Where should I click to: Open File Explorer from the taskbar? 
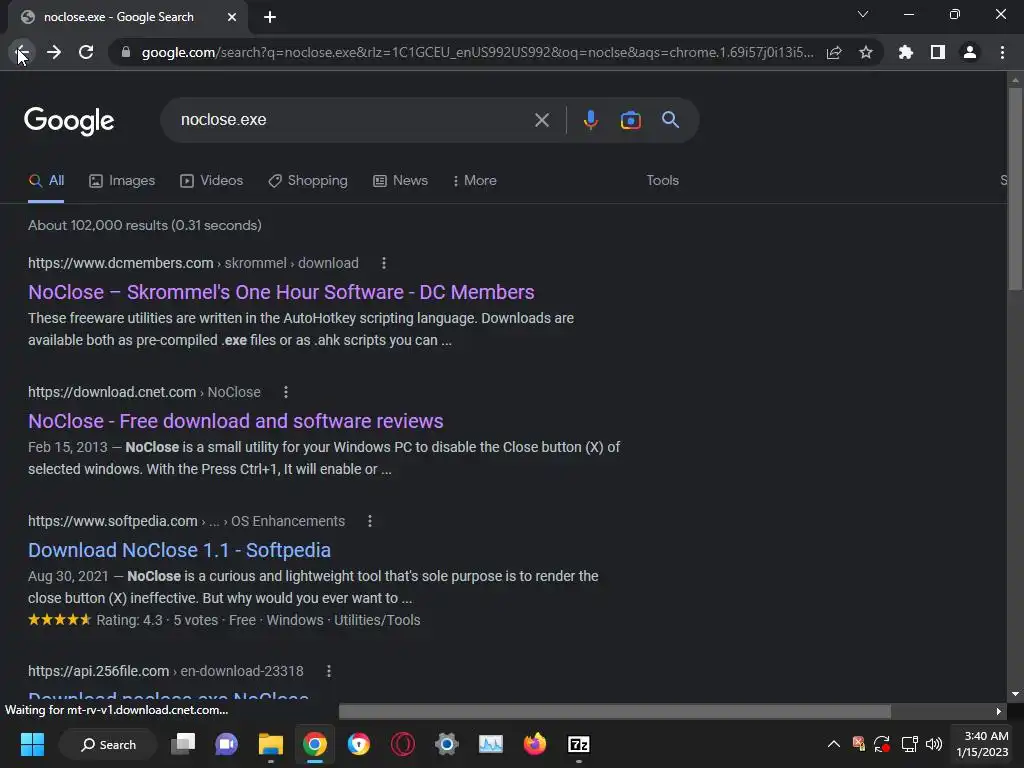click(x=270, y=744)
